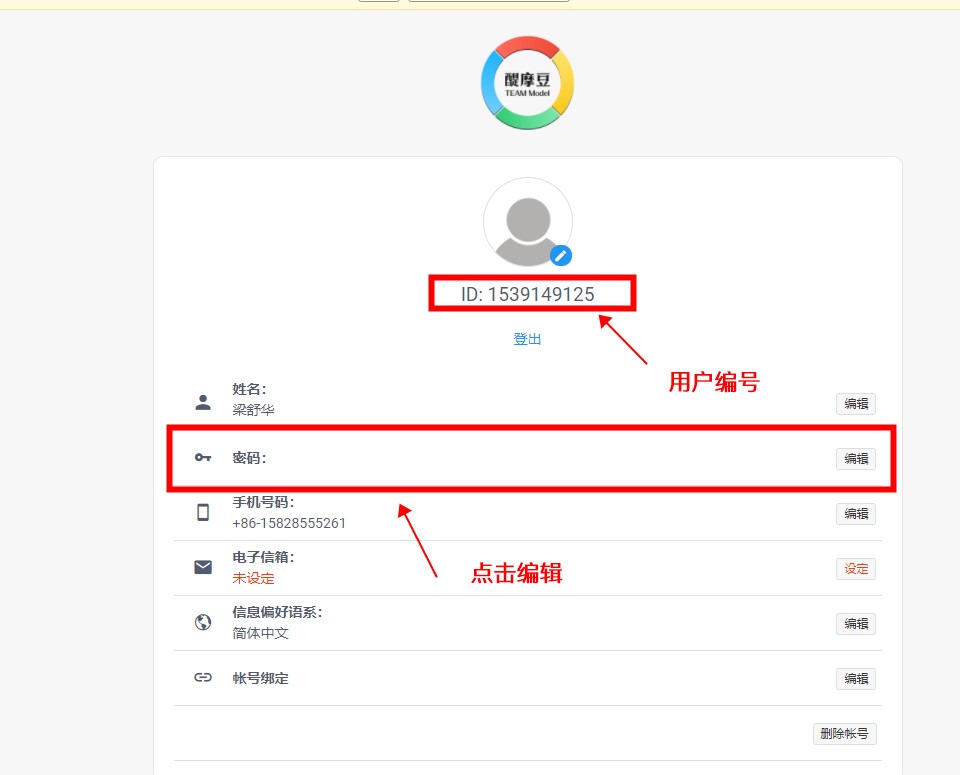This screenshot has width=960, height=775.
Task: Open 编辑 for 帐号绑定
Action: click(x=856, y=679)
